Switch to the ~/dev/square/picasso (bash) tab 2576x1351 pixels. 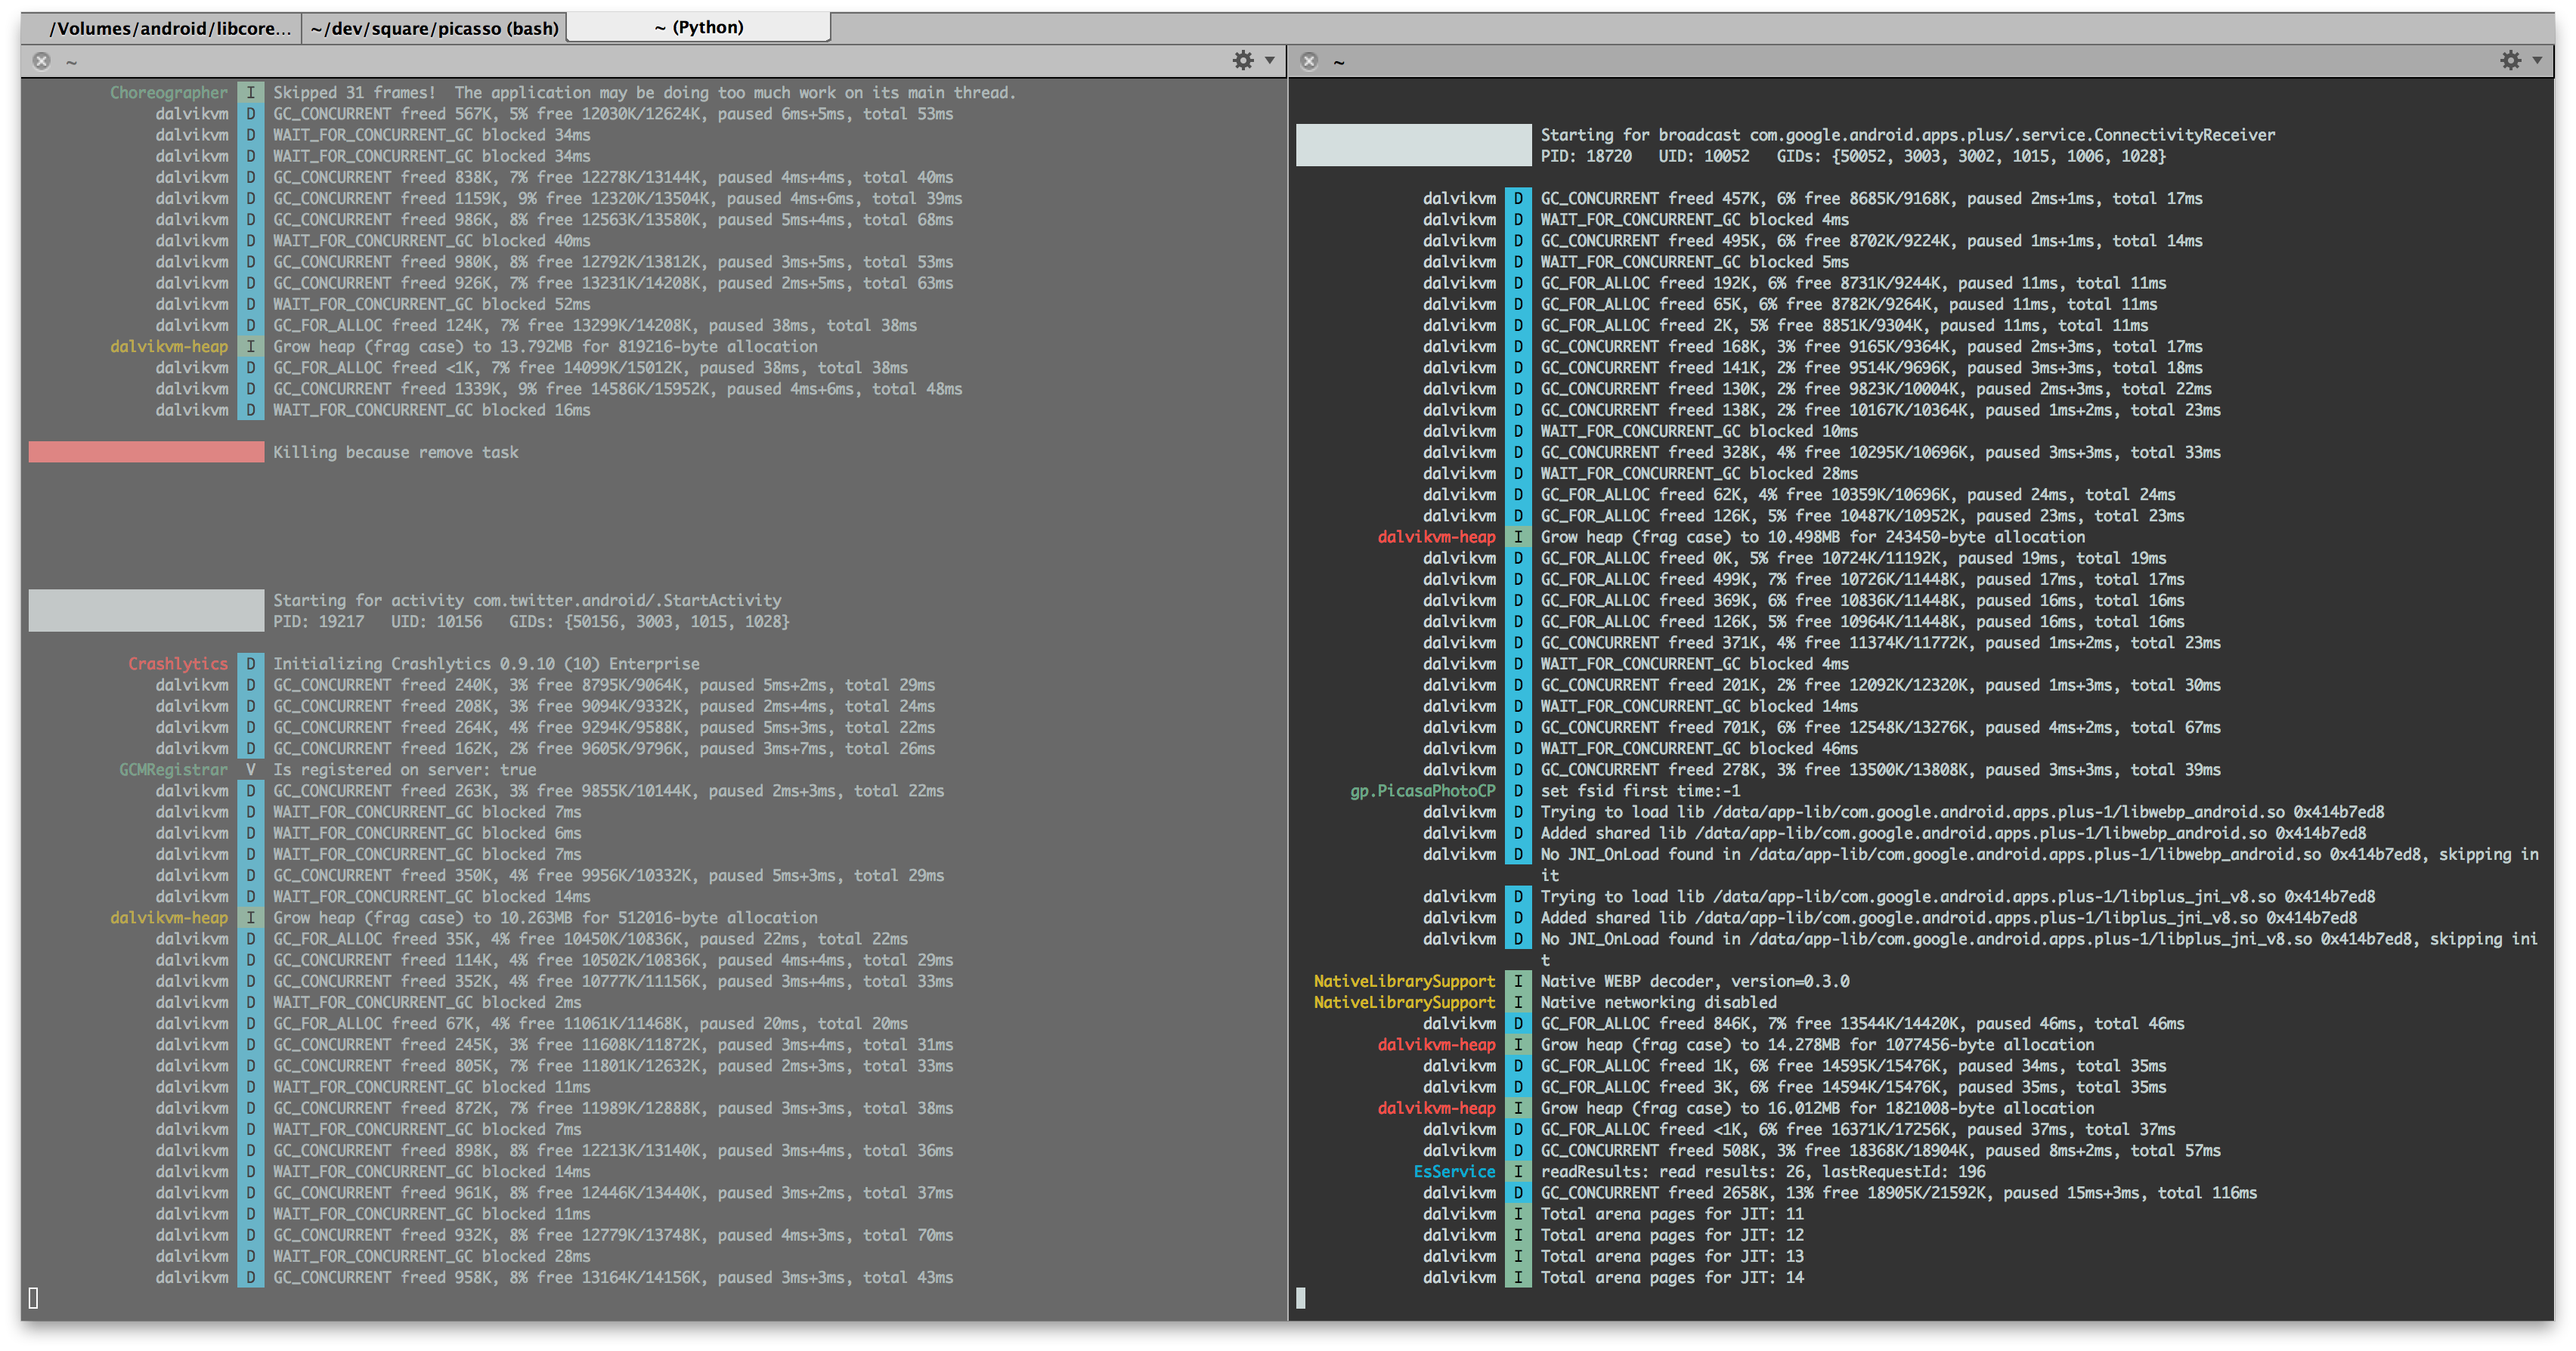point(434,28)
